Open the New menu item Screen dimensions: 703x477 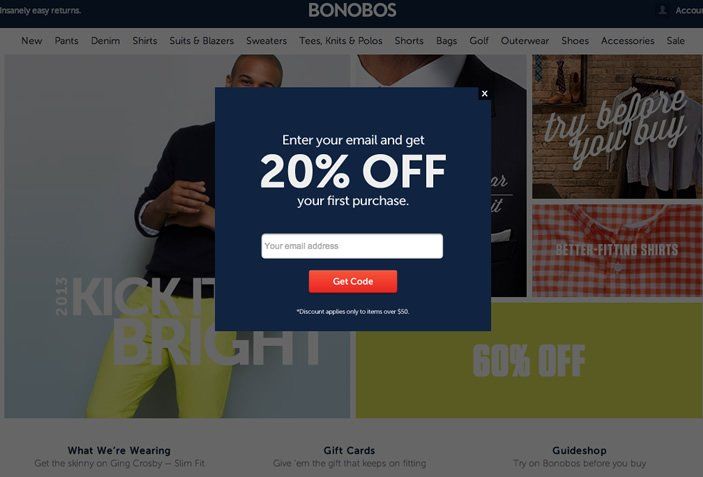coord(31,41)
